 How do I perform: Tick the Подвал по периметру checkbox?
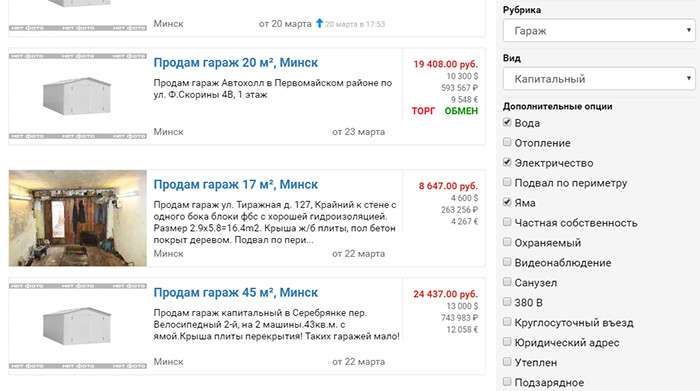tap(507, 182)
